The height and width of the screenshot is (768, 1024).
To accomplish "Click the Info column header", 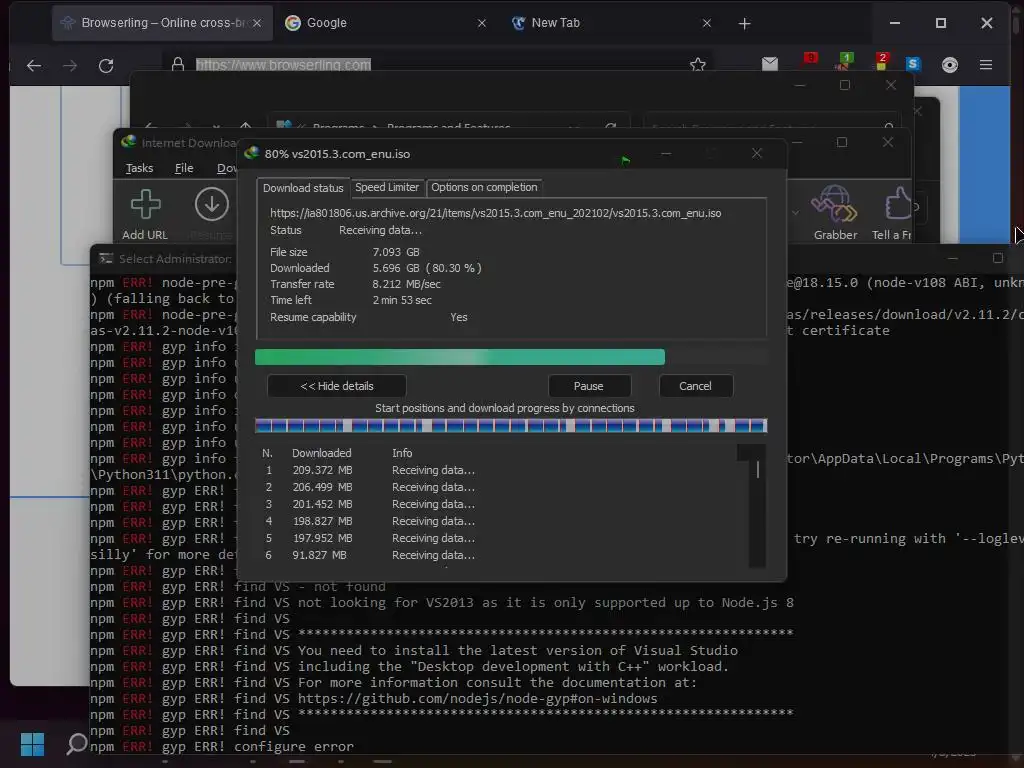I will point(402,453).
